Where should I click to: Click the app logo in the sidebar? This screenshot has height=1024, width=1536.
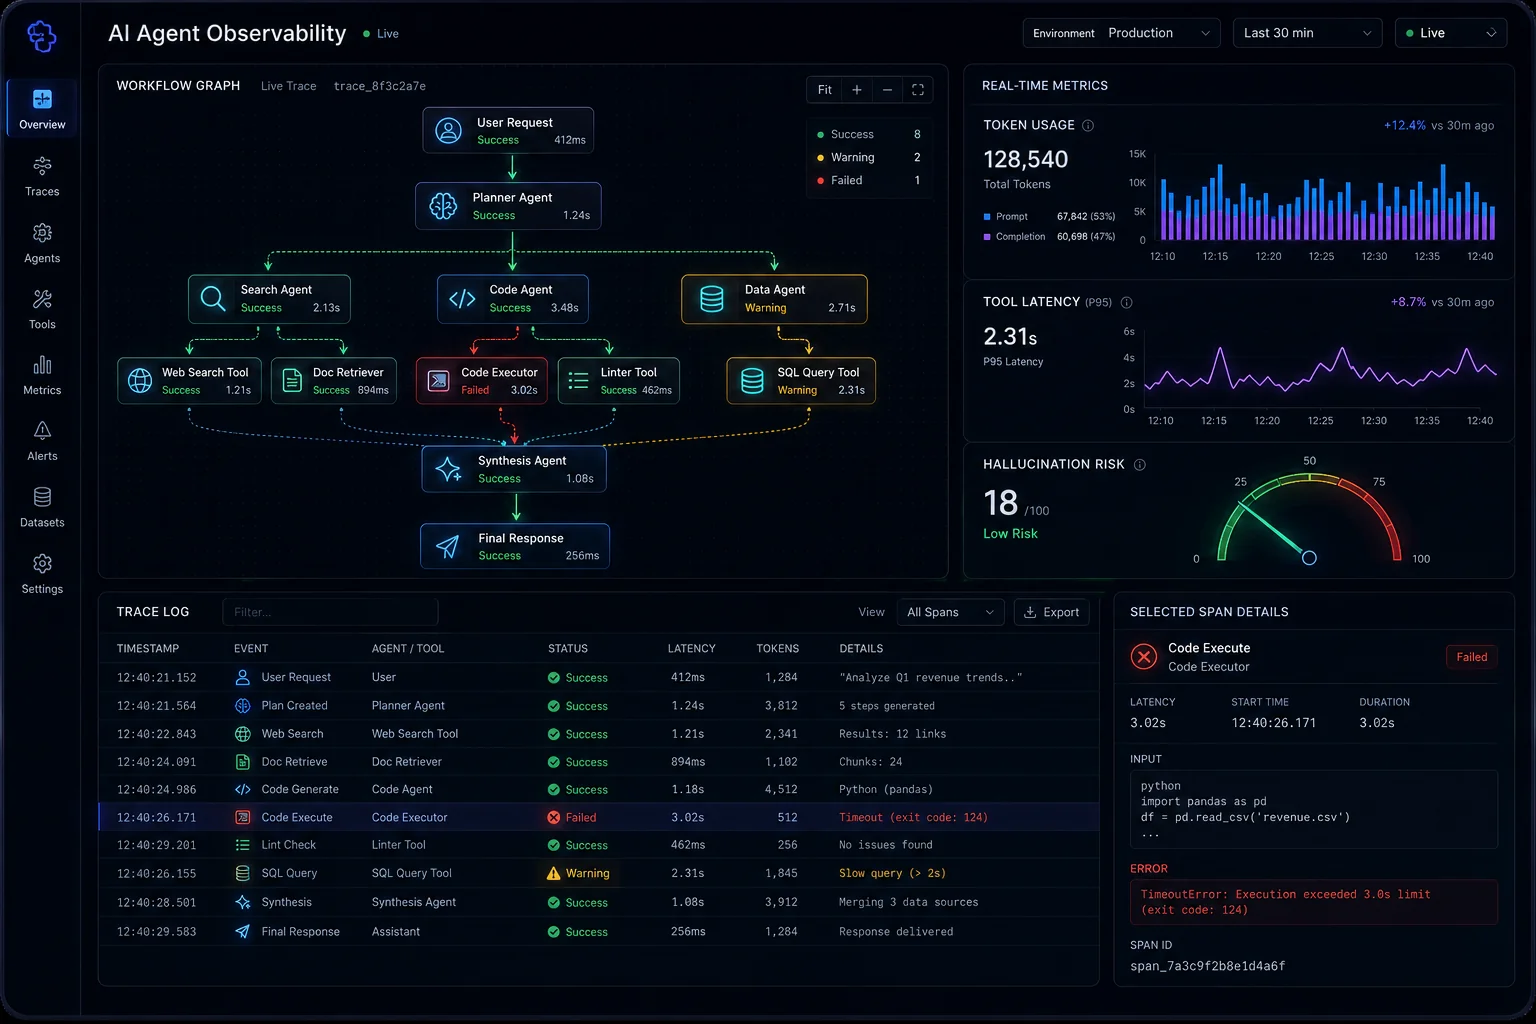coord(41,37)
